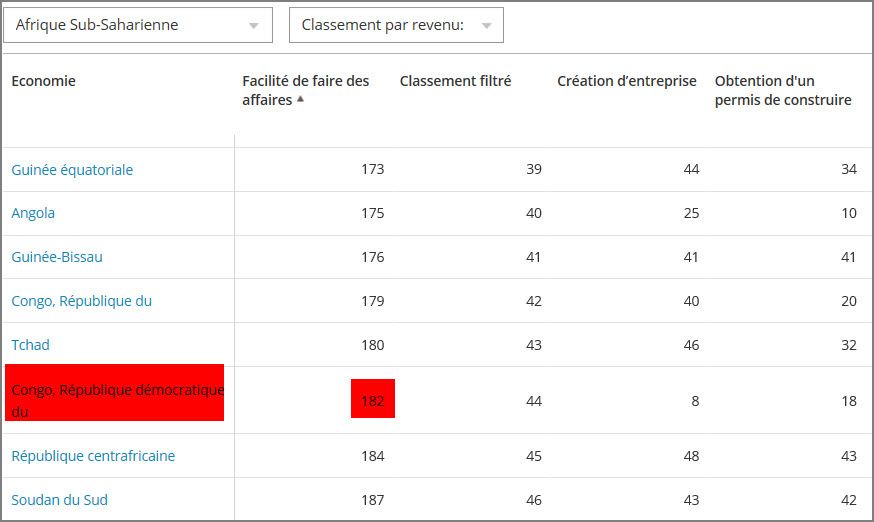Select filtered rank 46 in Soudan du Sud row

click(x=534, y=500)
